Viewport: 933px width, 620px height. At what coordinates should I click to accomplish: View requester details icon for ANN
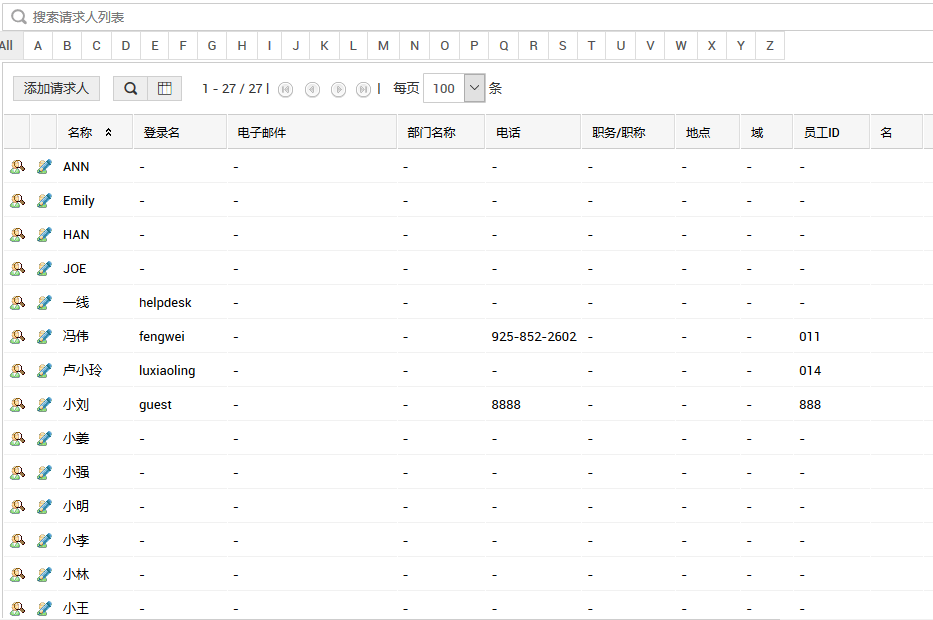click(17, 167)
